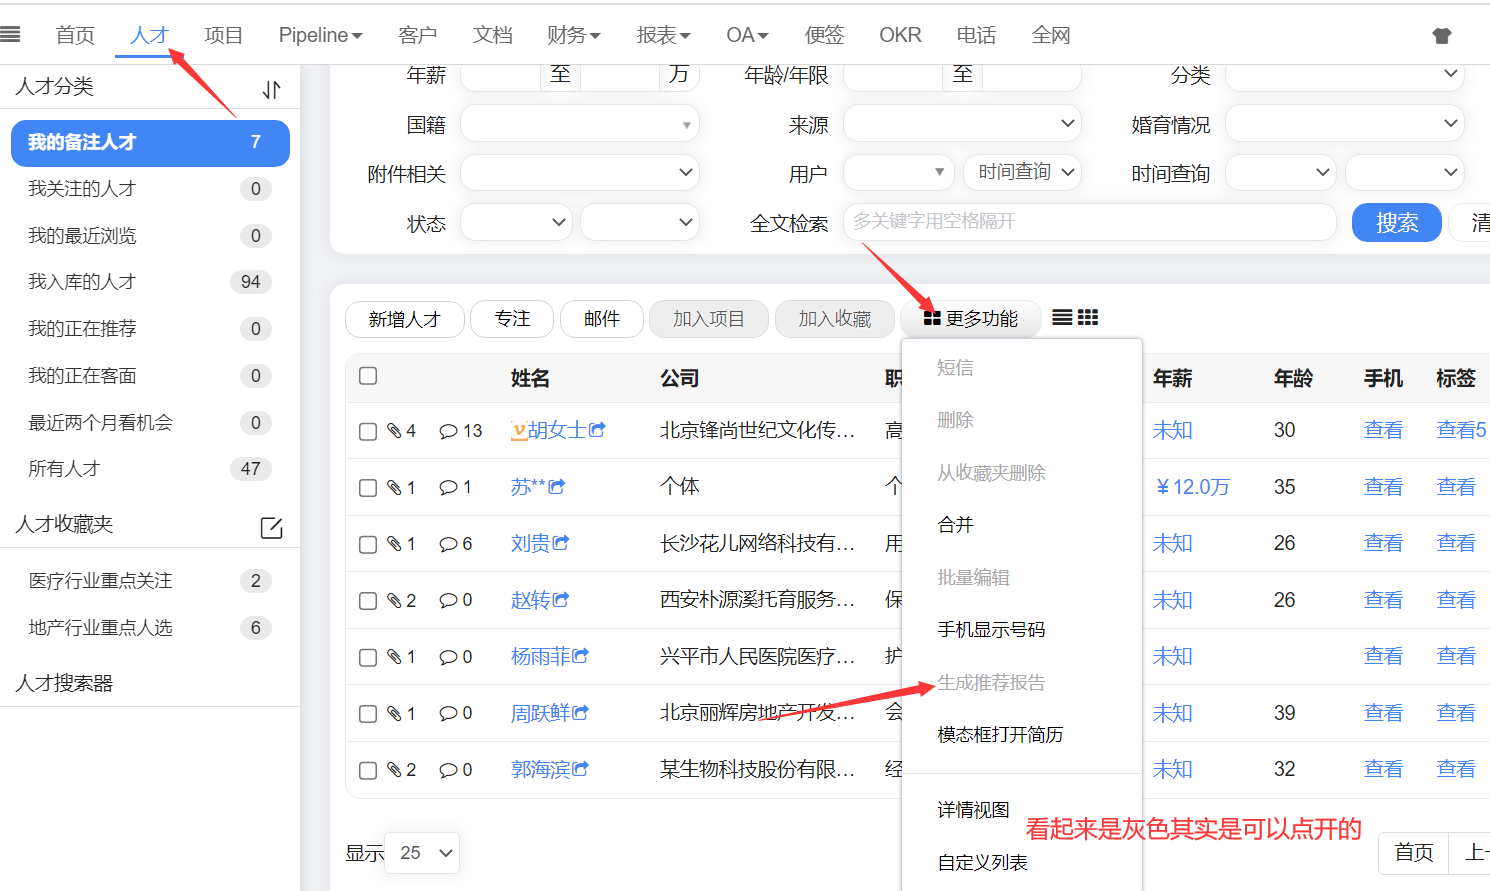Open the attachment icon in 胡女士's row

tap(394, 430)
